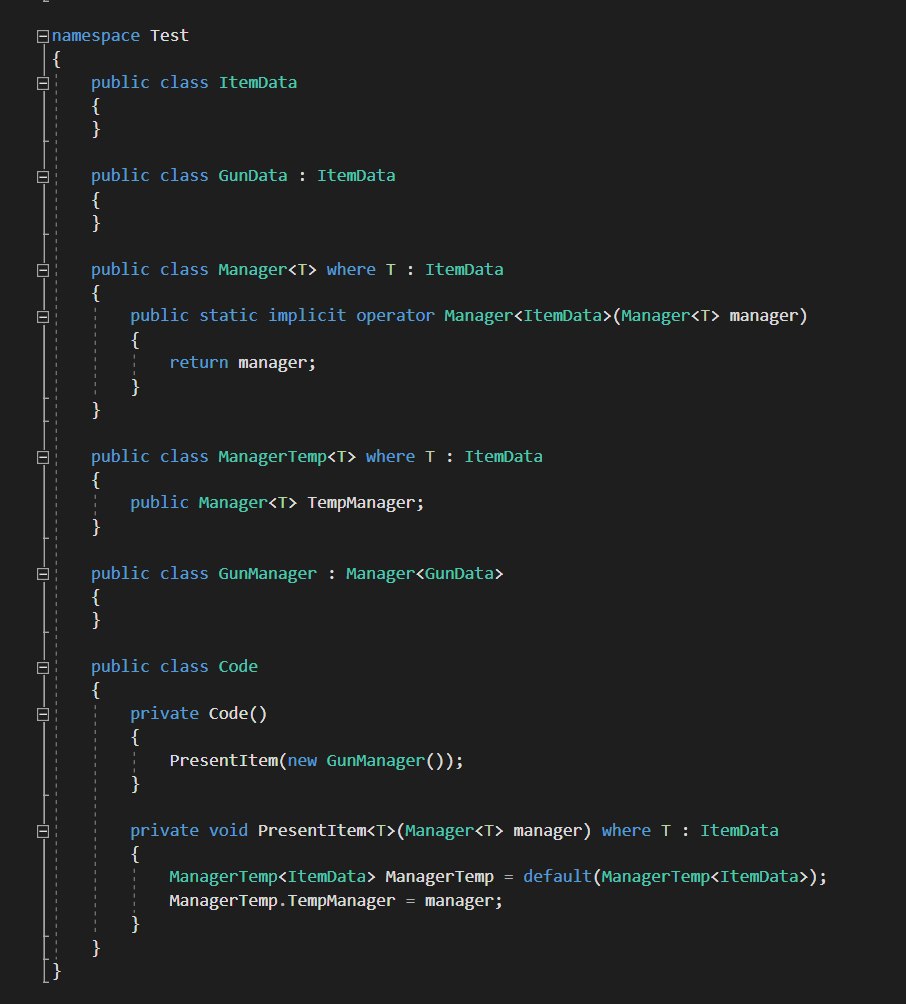Collapse the private Code() constructor block

[43, 715]
